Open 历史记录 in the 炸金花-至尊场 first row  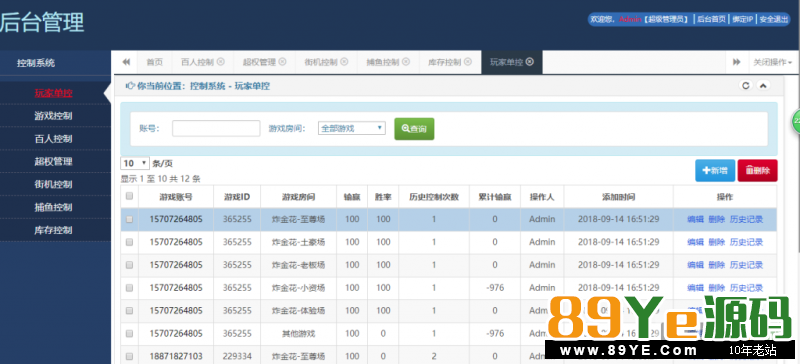tap(746, 219)
